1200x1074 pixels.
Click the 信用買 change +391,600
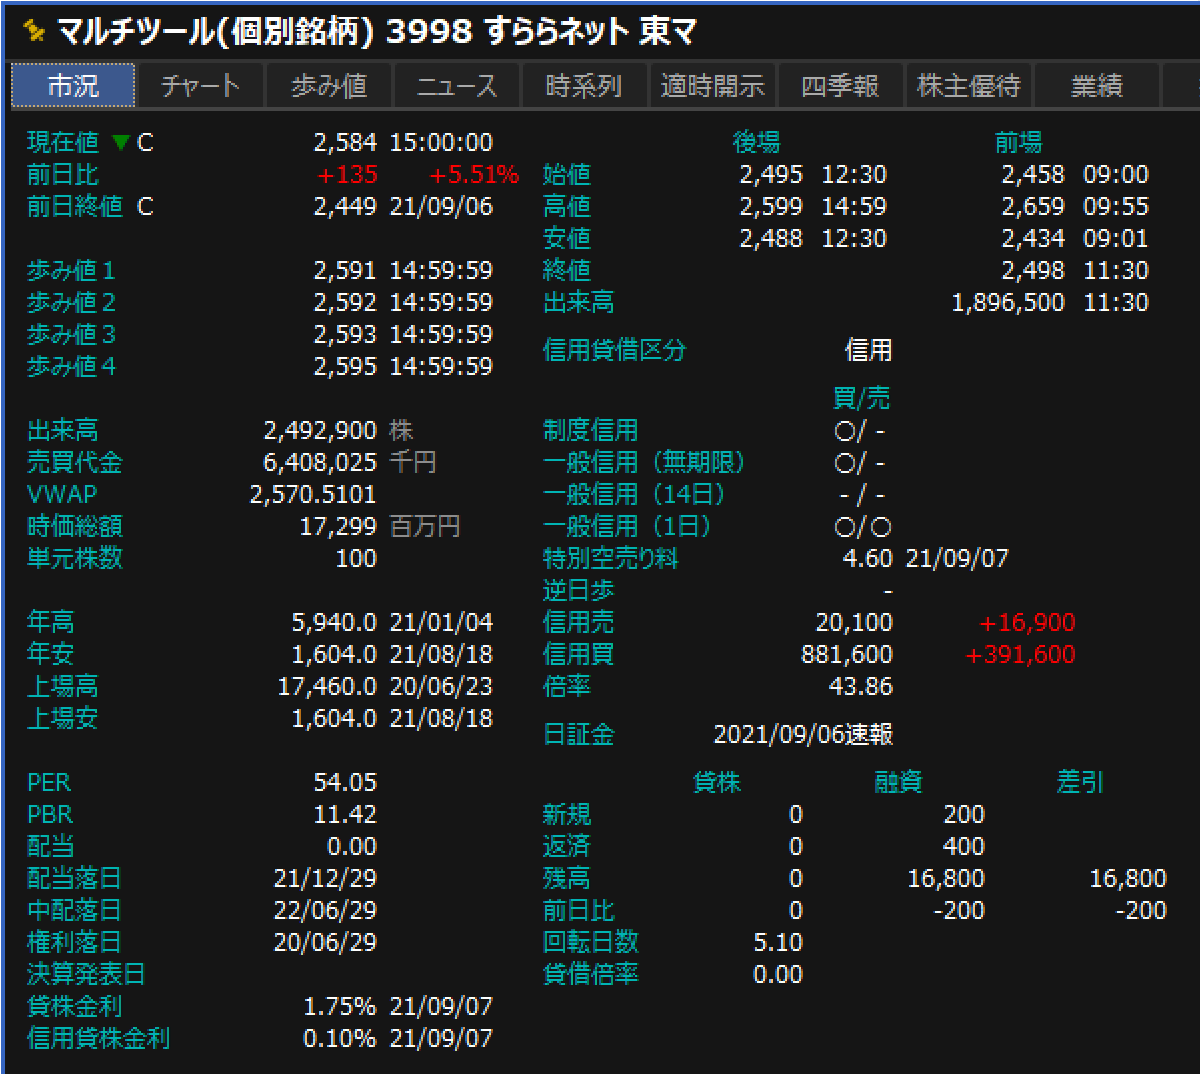[x=1021, y=655]
